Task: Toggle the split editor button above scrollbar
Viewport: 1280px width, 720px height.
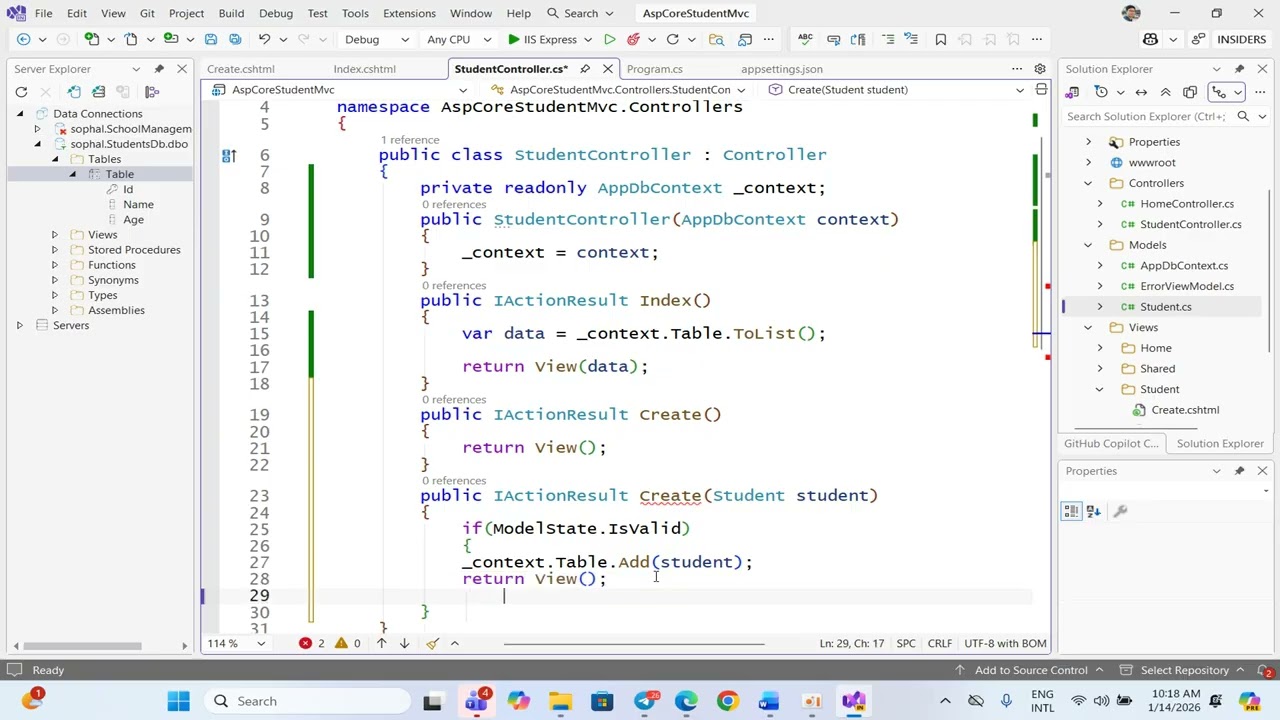Action: tap(1041, 90)
